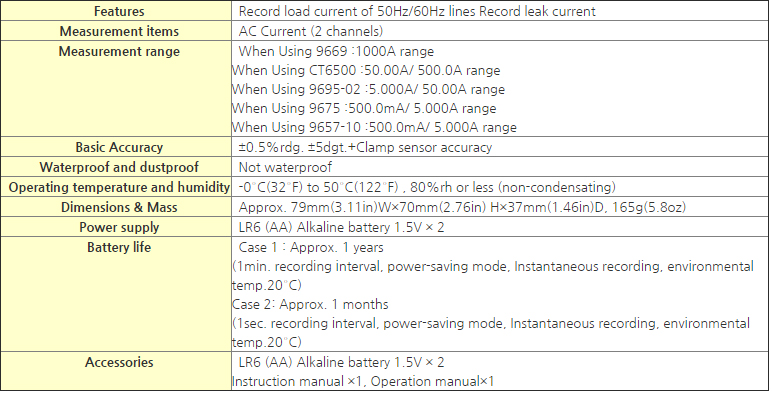The width and height of the screenshot is (772, 395).
Task: Click the AC Current (2 channels) text
Action: (311, 32)
